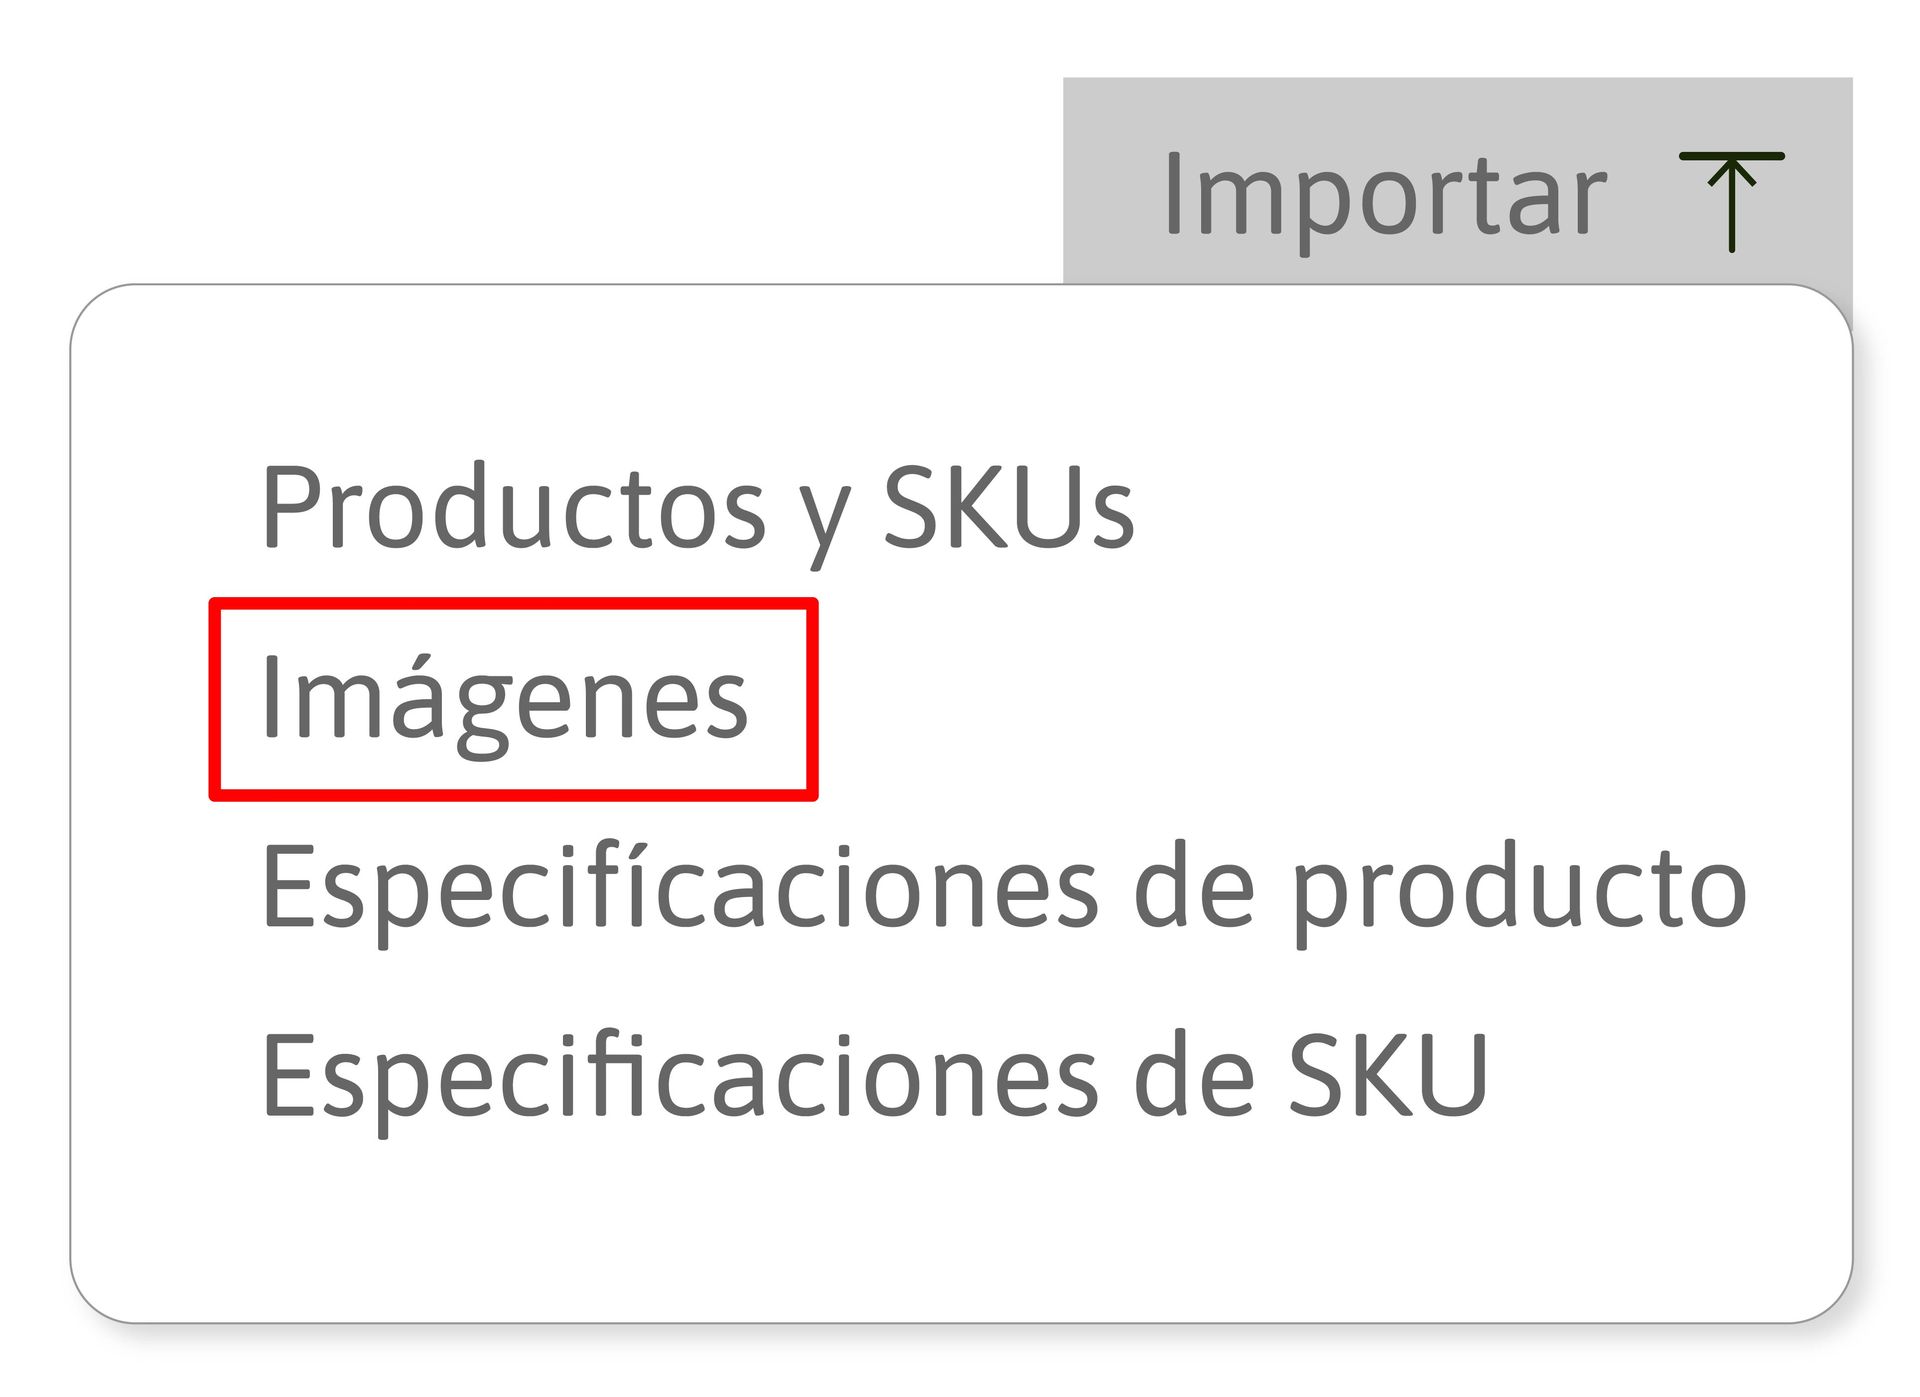1920x1397 pixels.
Task: Select Productos y SKUs import option
Action: pyautogui.click(x=697, y=508)
